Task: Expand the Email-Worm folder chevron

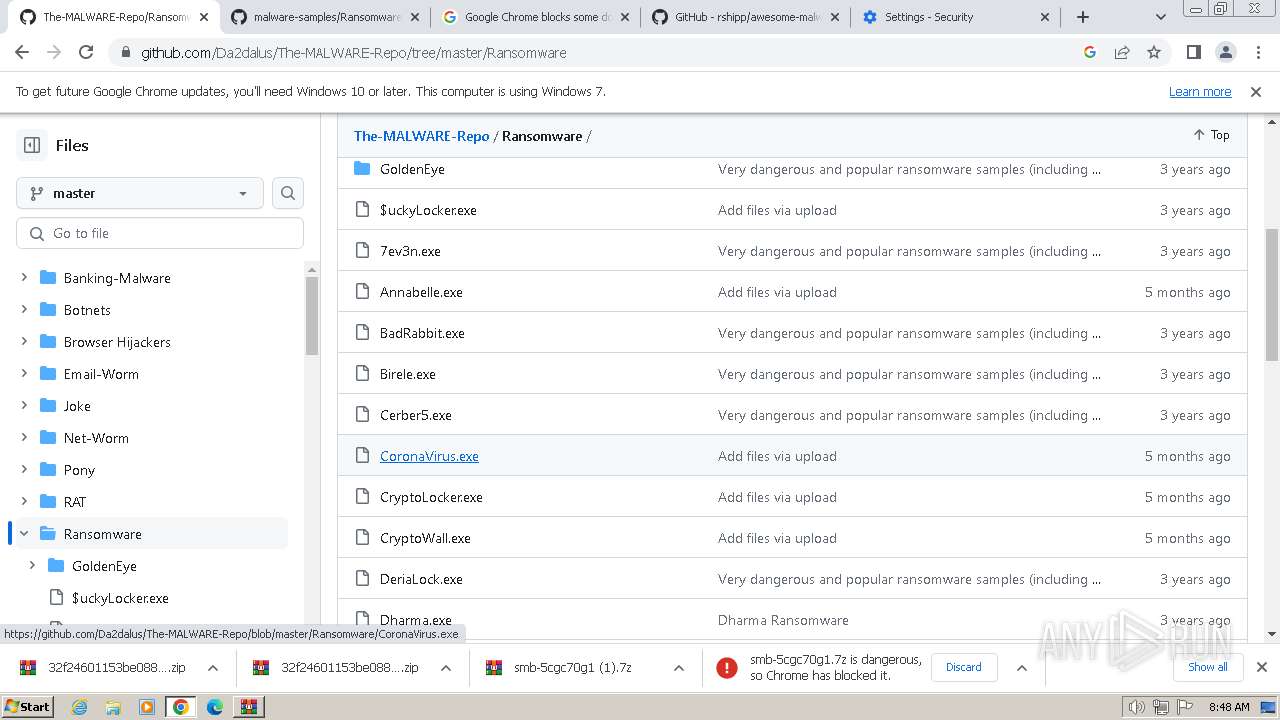Action: coord(24,374)
